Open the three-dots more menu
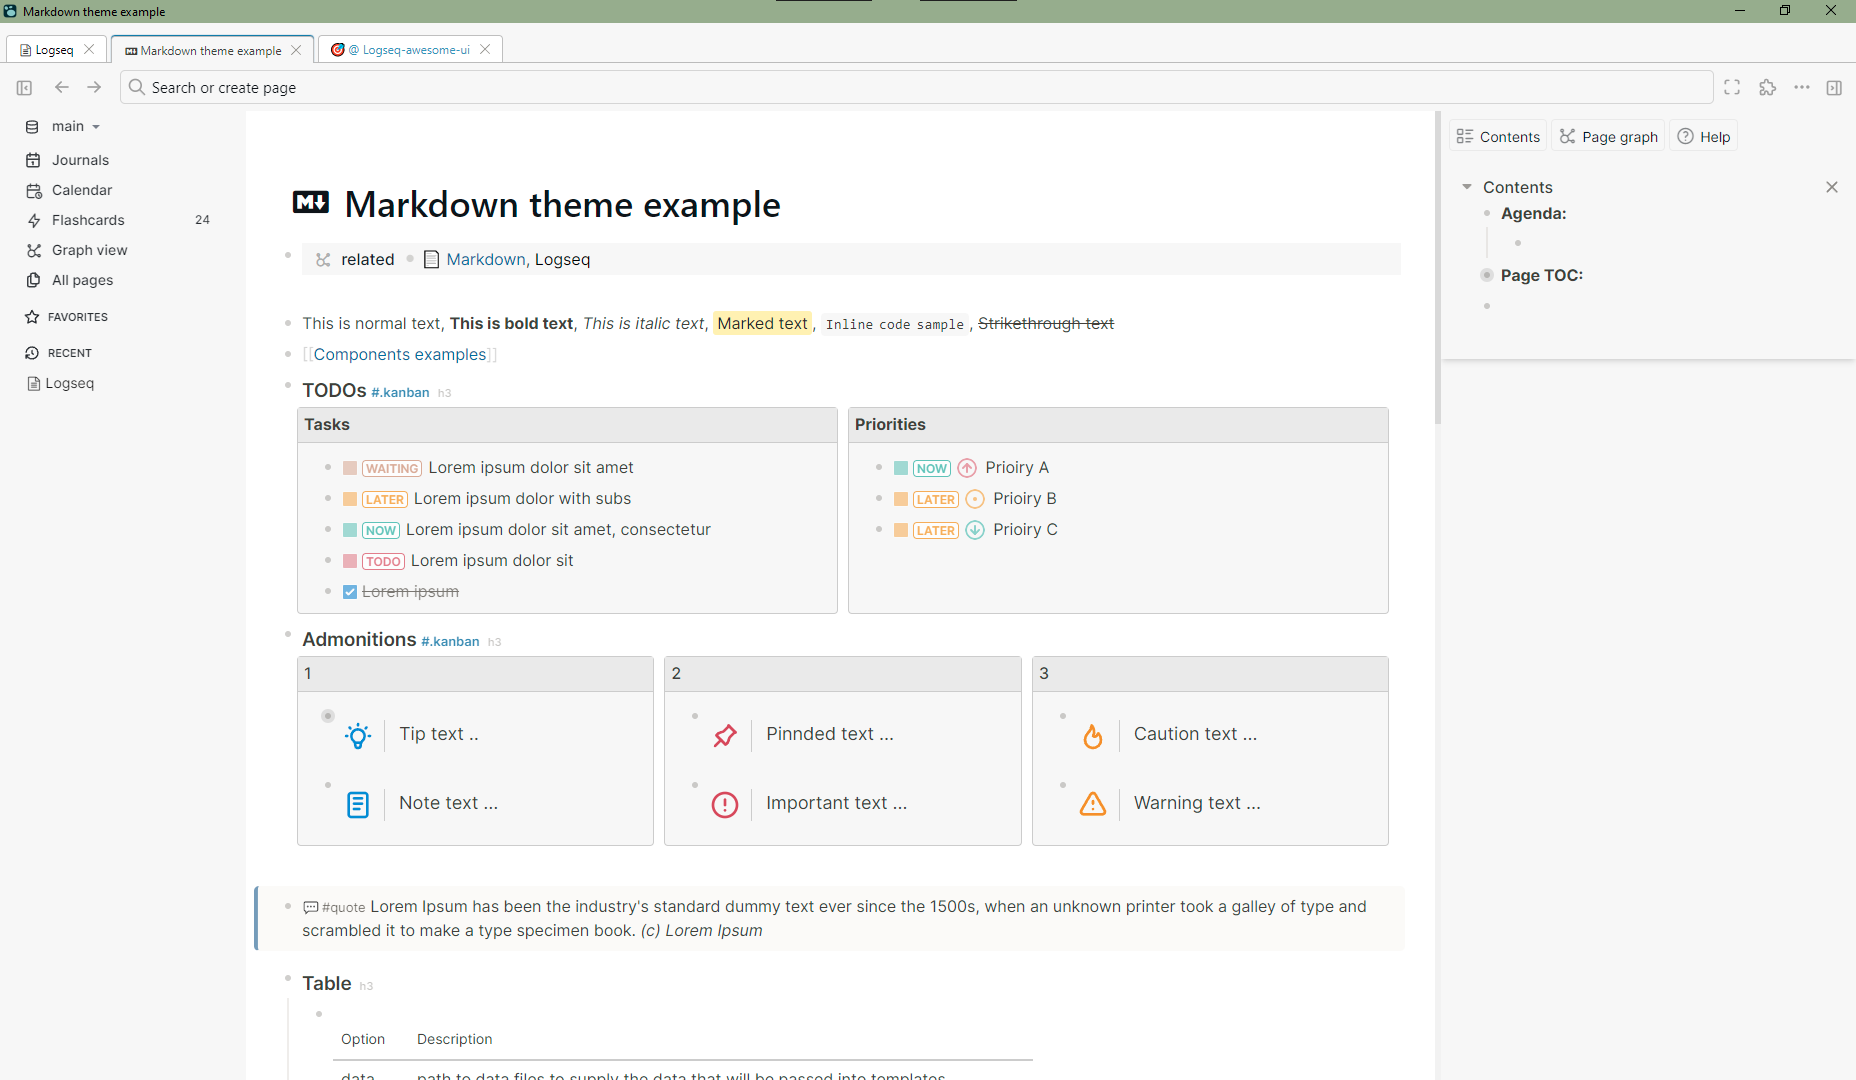Screen dimensions: 1856x1080 (x=1802, y=88)
